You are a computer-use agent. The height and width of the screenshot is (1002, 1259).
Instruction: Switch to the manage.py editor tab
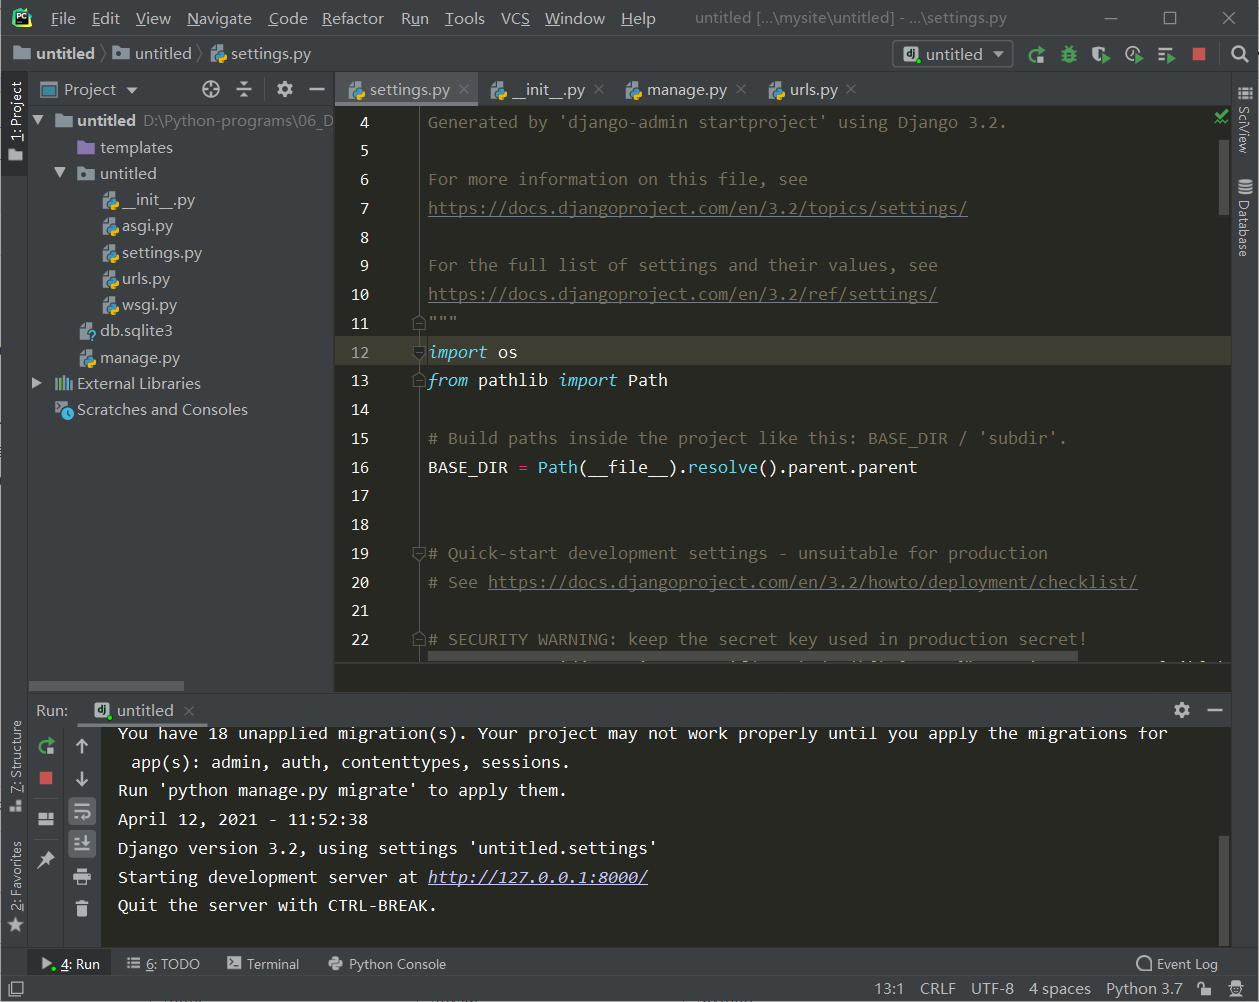(686, 90)
